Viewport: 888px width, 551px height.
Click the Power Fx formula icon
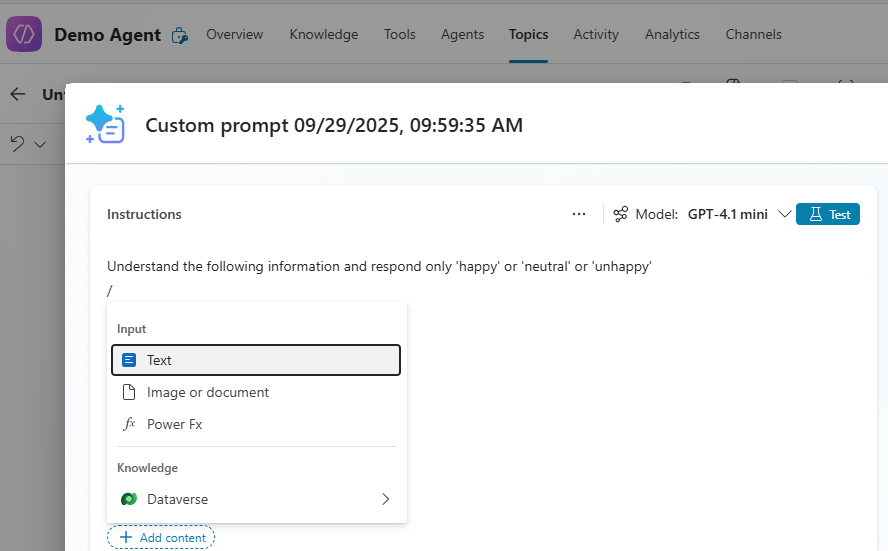pos(129,424)
